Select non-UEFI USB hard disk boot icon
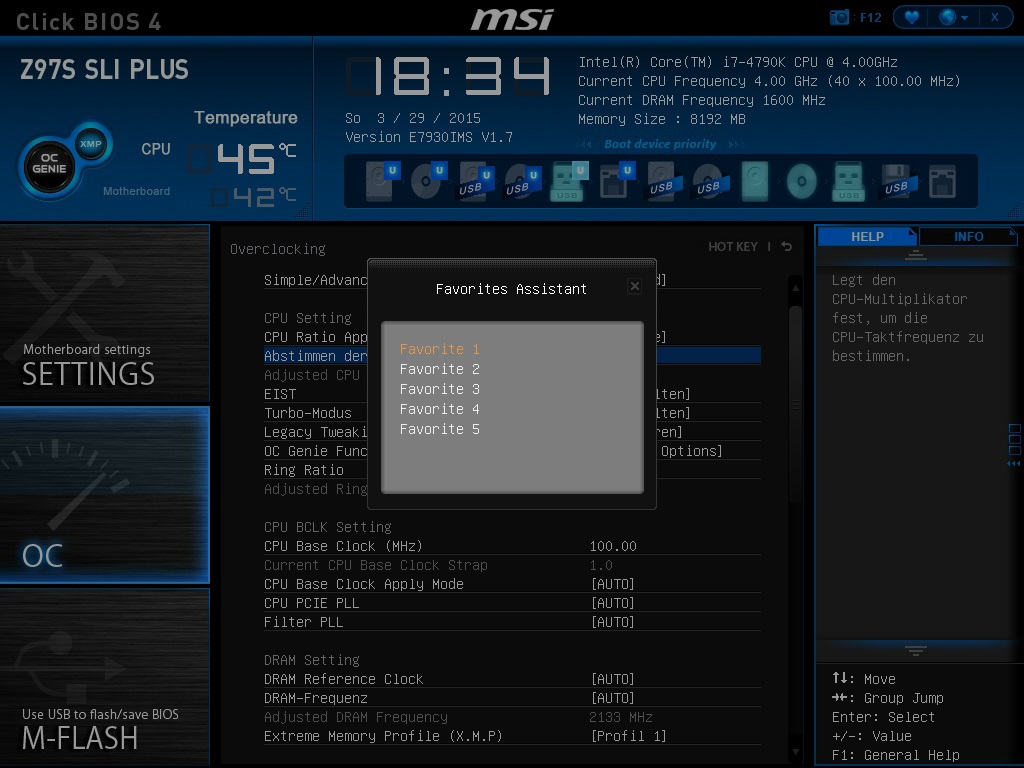 click(664, 181)
